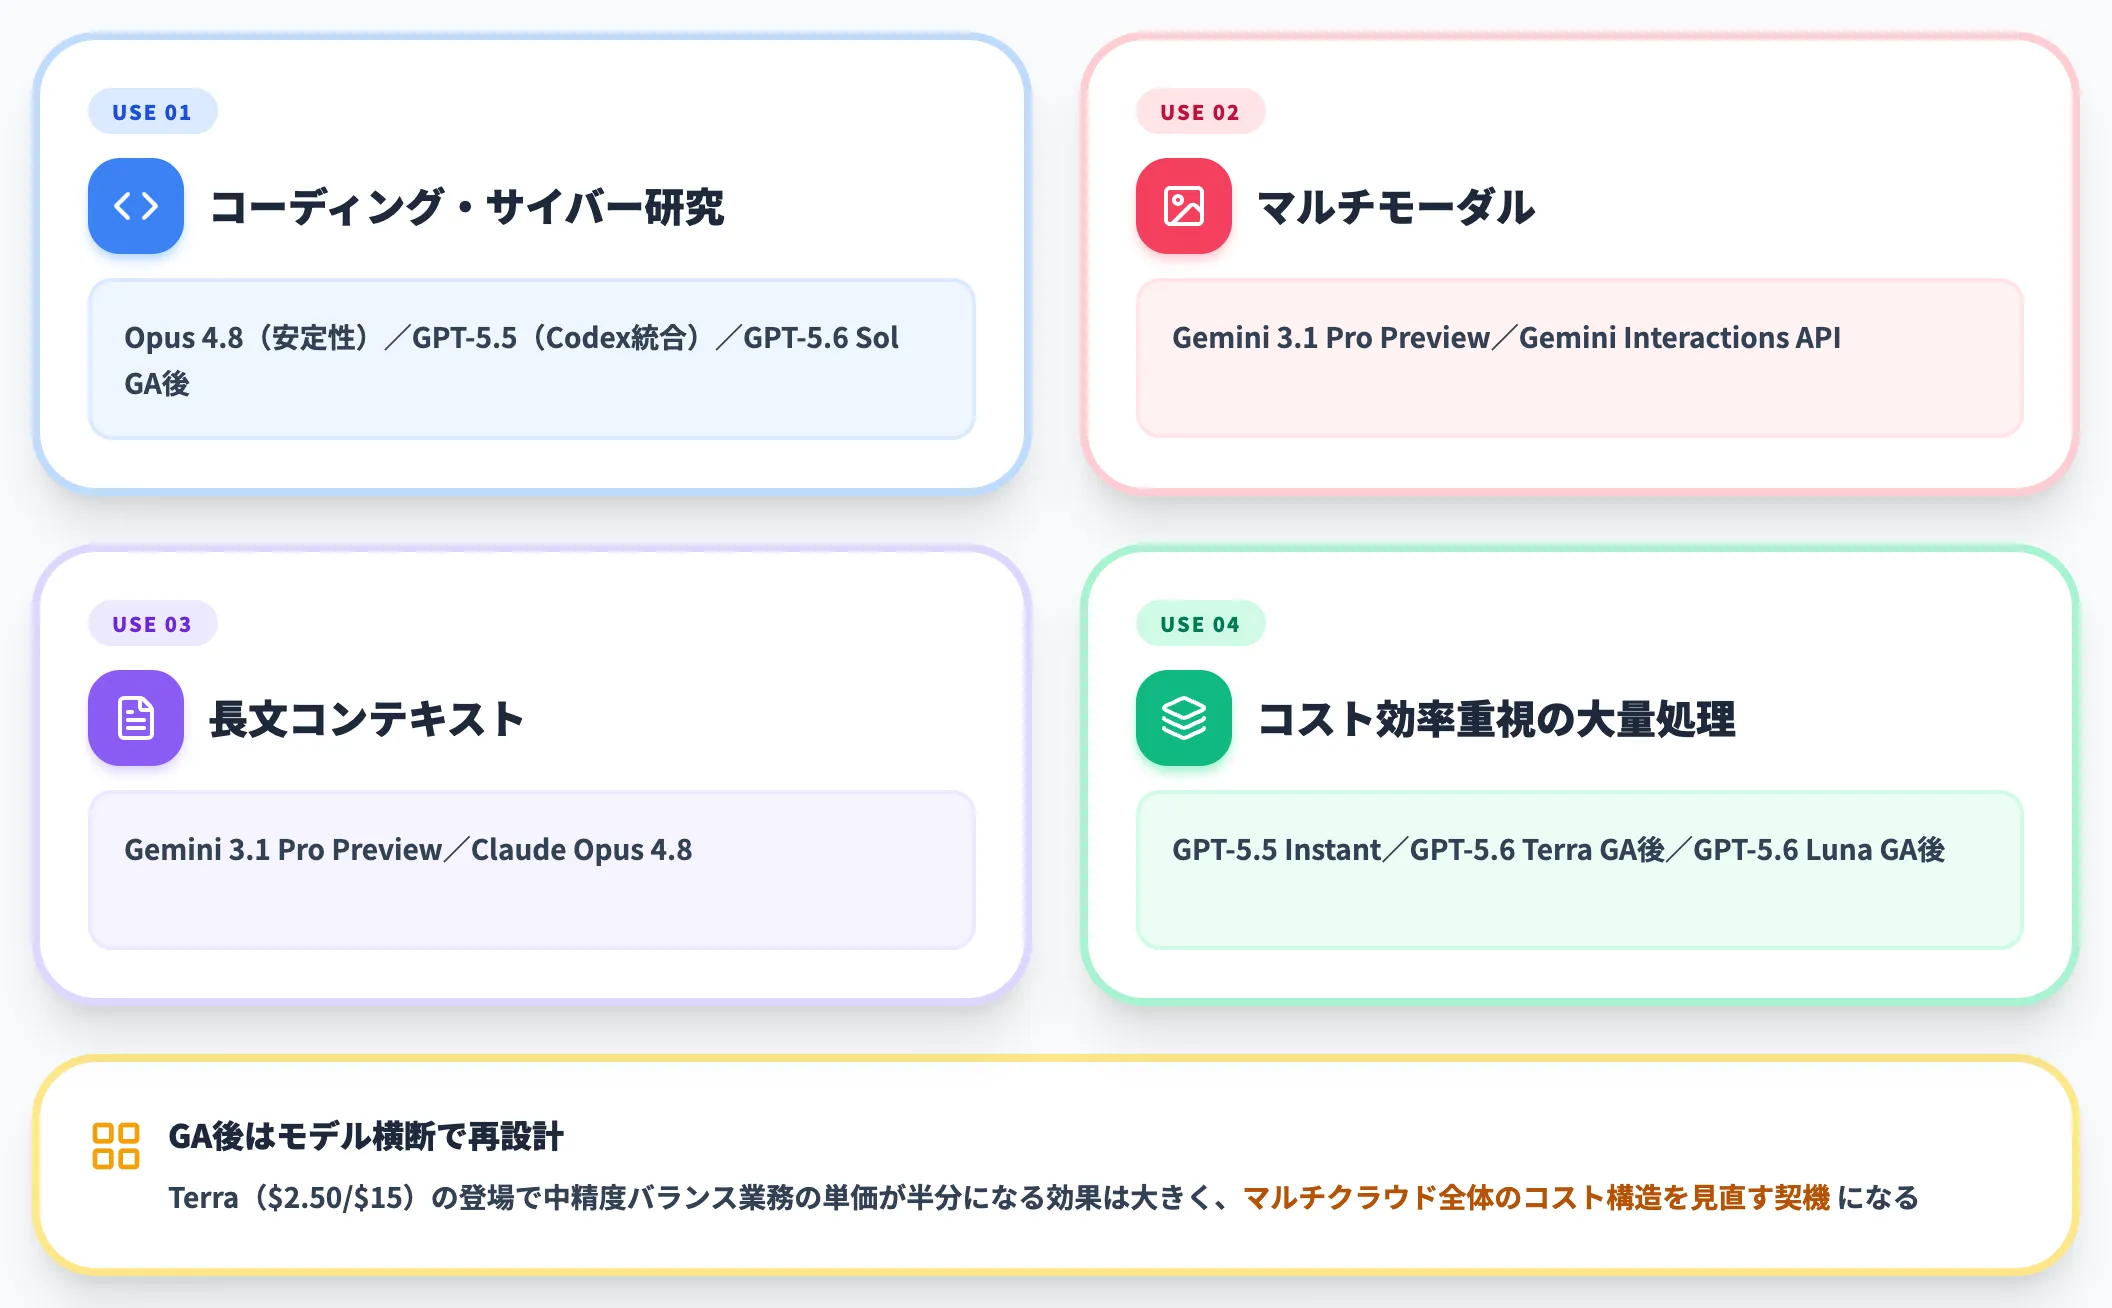This screenshot has height=1308, width=2112.
Task: Click heading 長文コンテキスト
Action: coord(367,719)
